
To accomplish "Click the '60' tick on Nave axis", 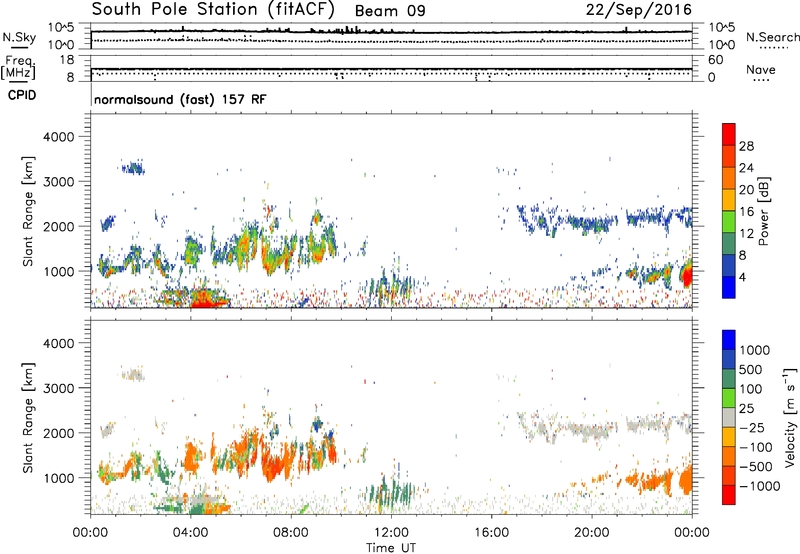I will pyautogui.click(x=716, y=60).
